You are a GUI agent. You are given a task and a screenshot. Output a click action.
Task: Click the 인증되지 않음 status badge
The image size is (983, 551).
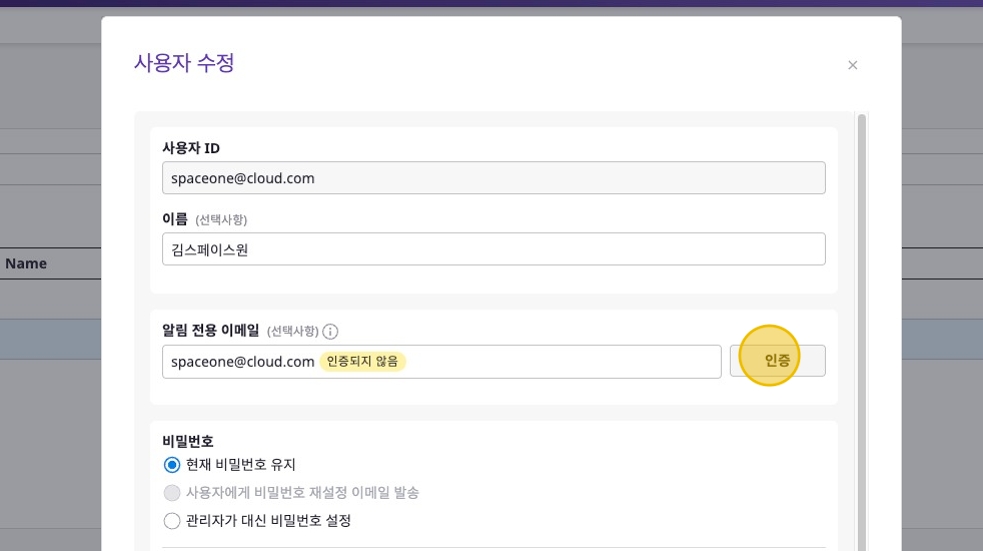(x=362, y=362)
